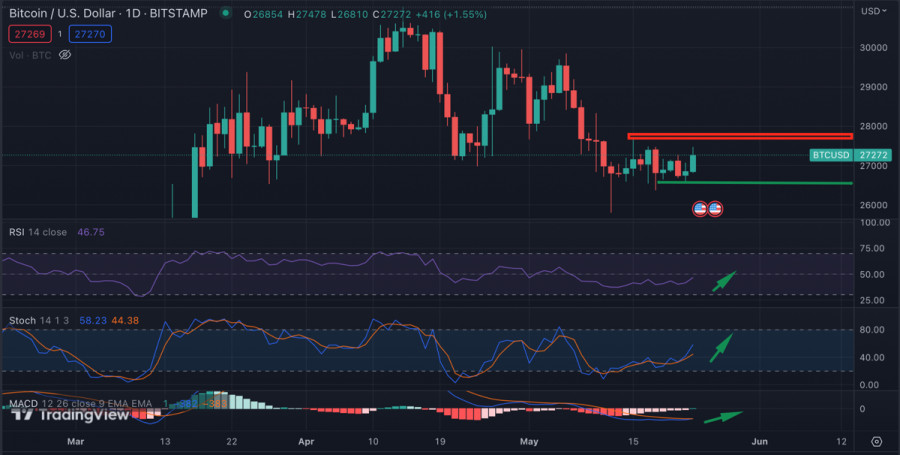
Task: Open chart settings gear icon
Action: pos(876,441)
